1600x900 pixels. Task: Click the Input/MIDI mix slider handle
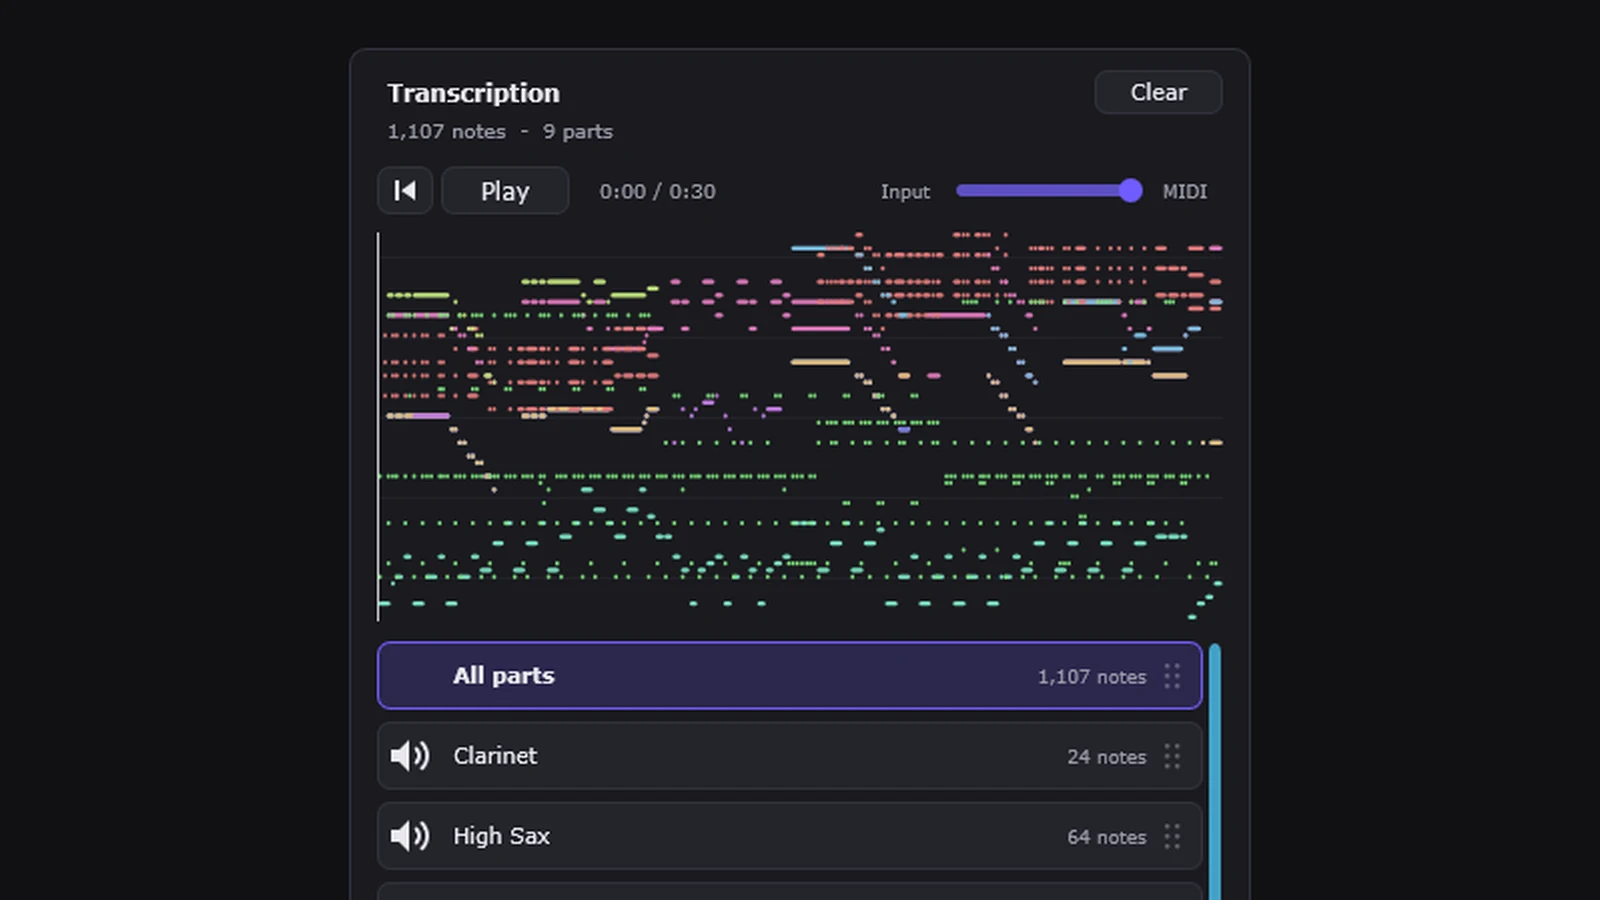(1130, 190)
